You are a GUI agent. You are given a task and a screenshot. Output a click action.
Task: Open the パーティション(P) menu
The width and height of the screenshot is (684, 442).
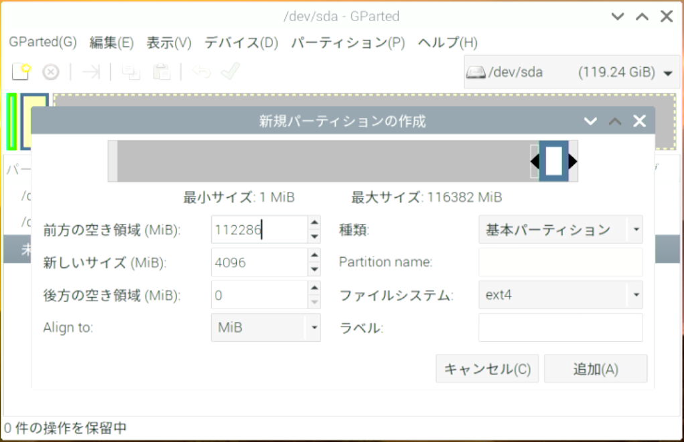pyautogui.click(x=348, y=42)
